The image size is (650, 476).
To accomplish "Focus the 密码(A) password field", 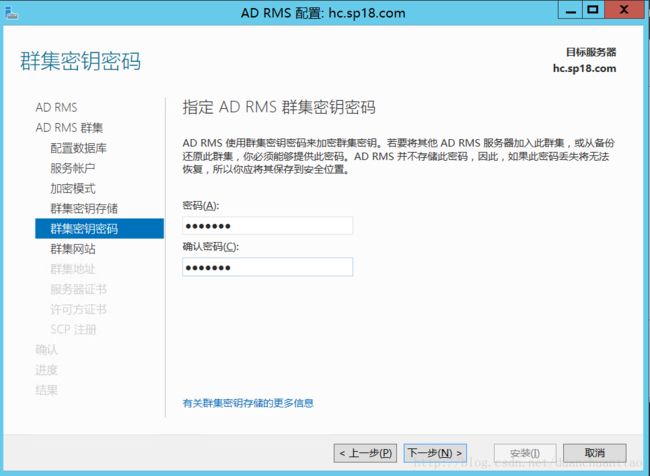I will [267, 226].
